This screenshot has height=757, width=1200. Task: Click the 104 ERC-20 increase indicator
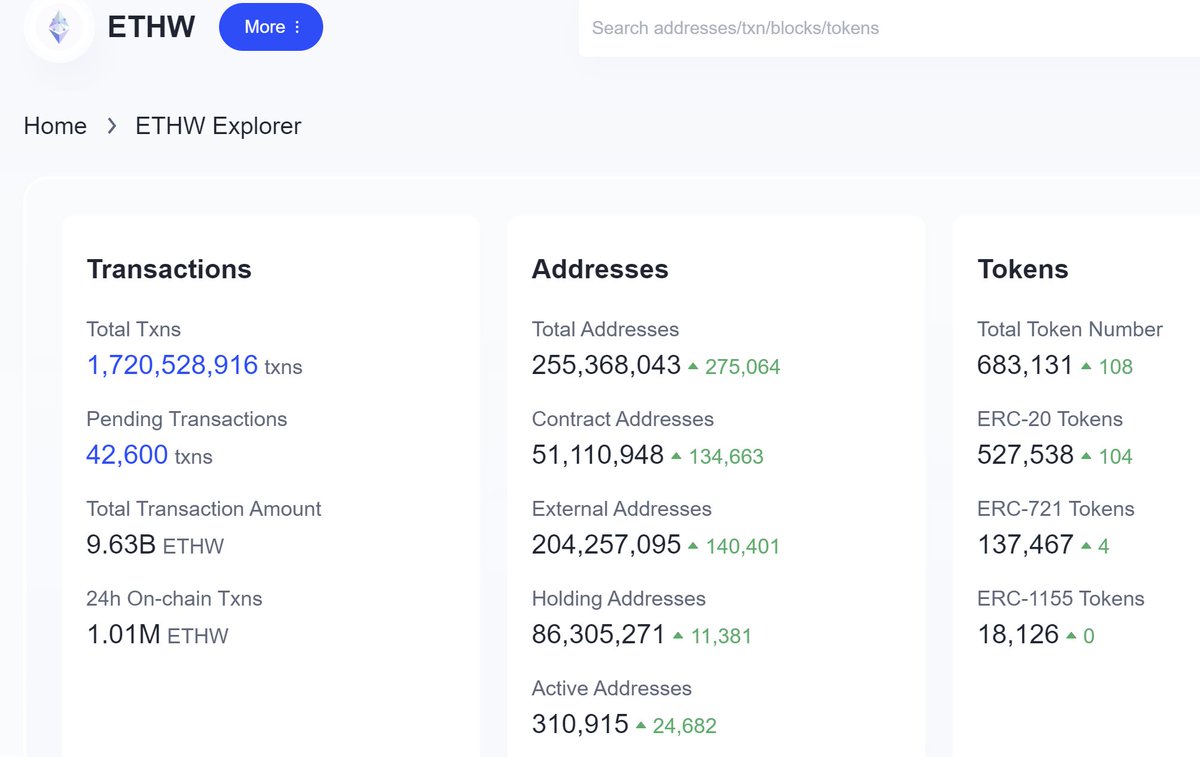[x=1107, y=457]
